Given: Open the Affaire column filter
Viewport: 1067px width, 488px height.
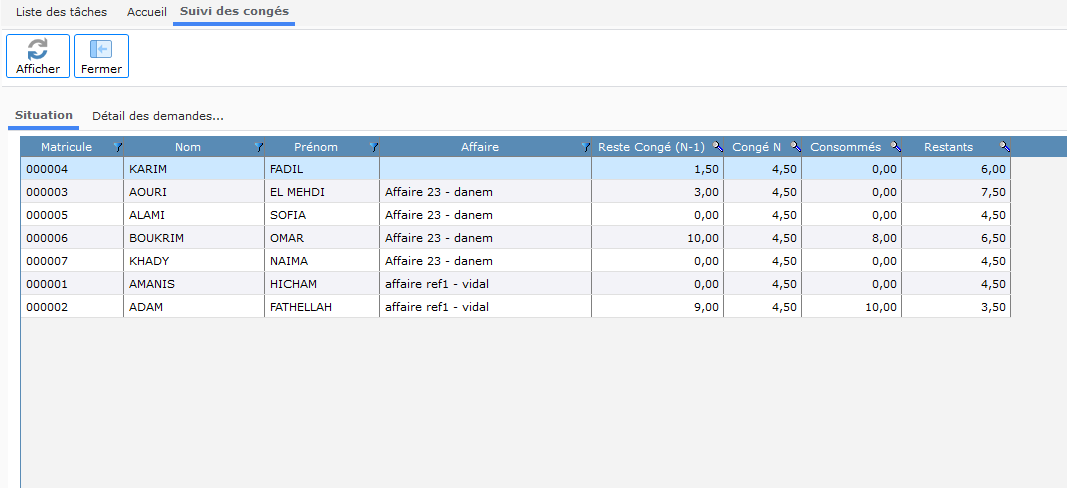Looking at the screenshot, I should click(x=585, y=147).
